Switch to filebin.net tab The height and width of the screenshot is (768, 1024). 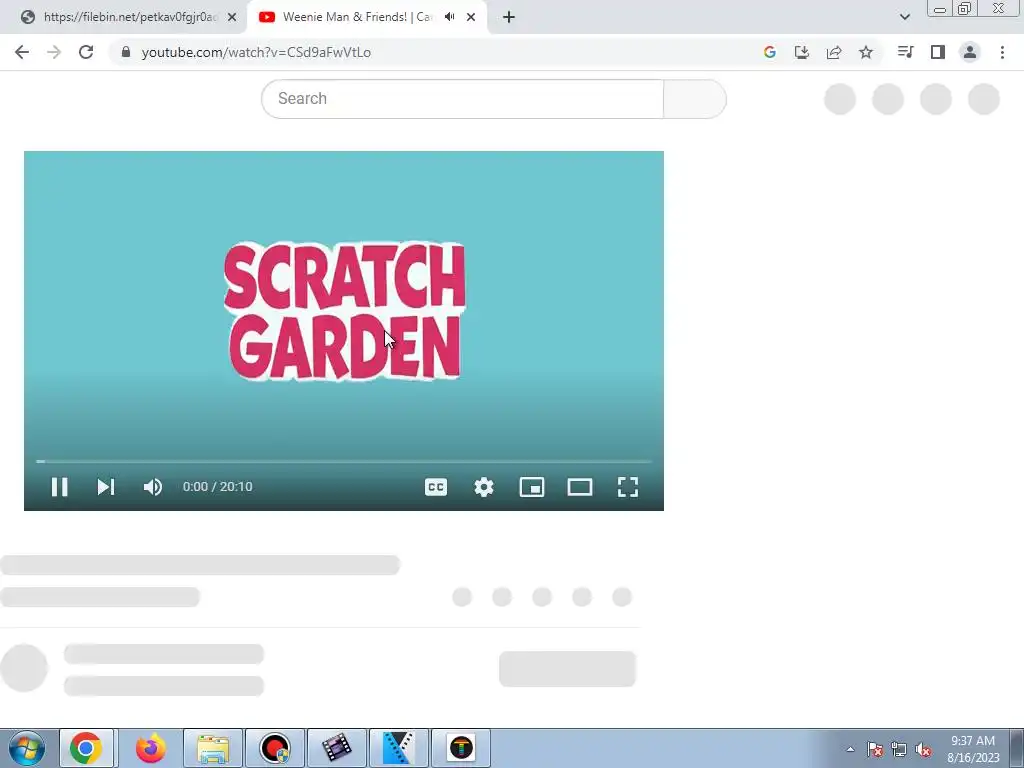(x=123, y=17)
